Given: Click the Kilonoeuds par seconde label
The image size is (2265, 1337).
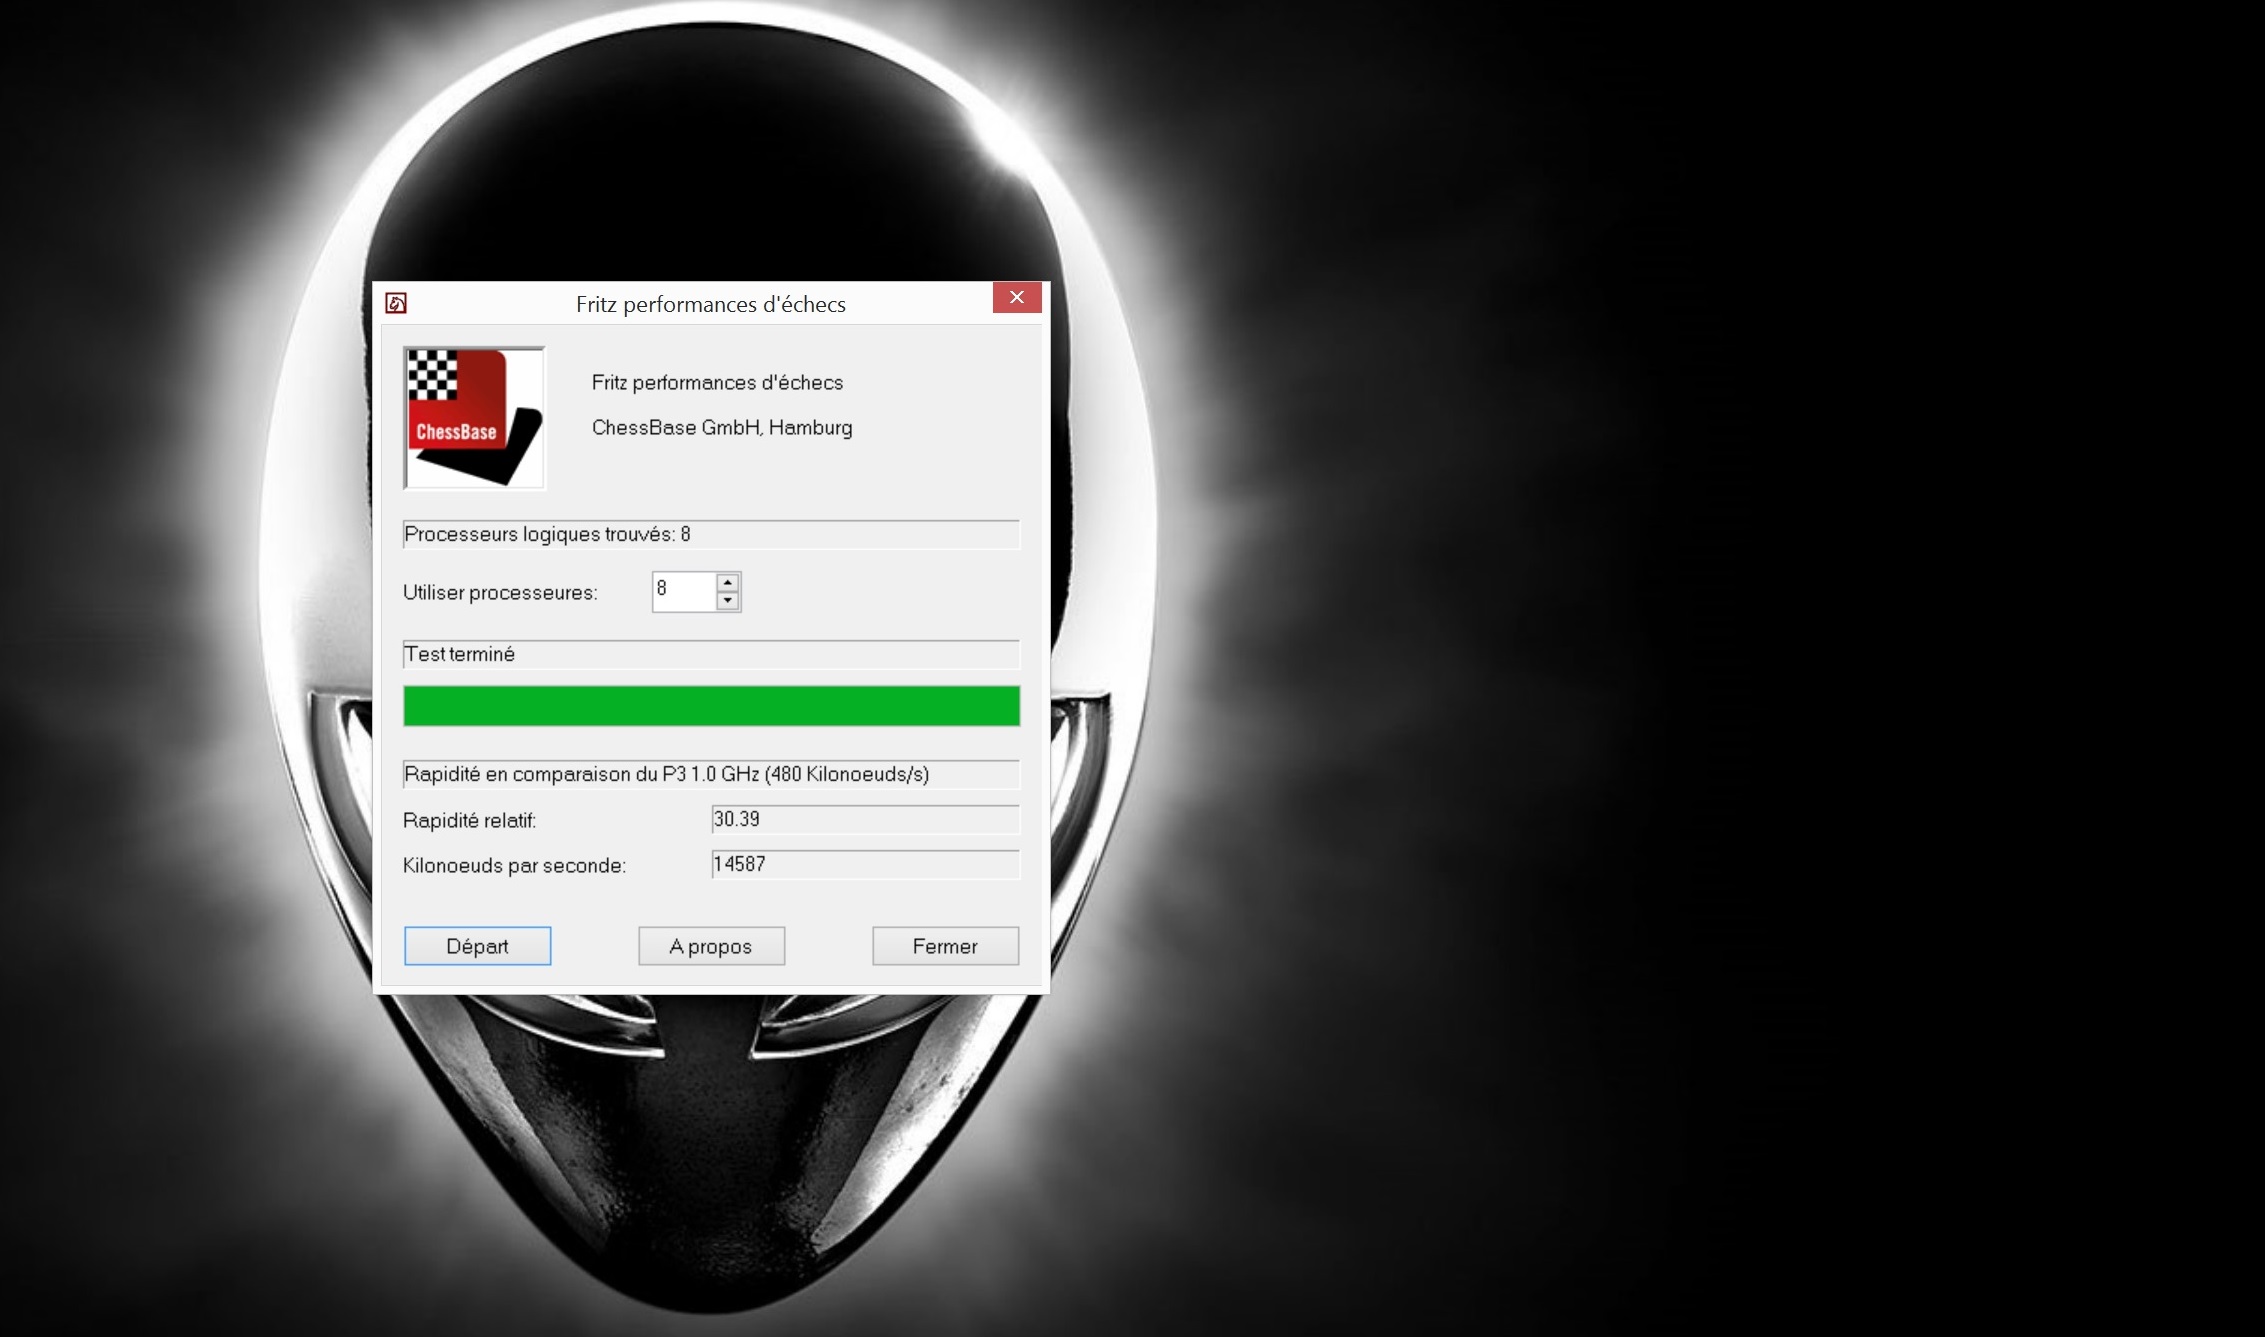Looking at the screenshot, I should pyautogui.click(x=514, y=866).
